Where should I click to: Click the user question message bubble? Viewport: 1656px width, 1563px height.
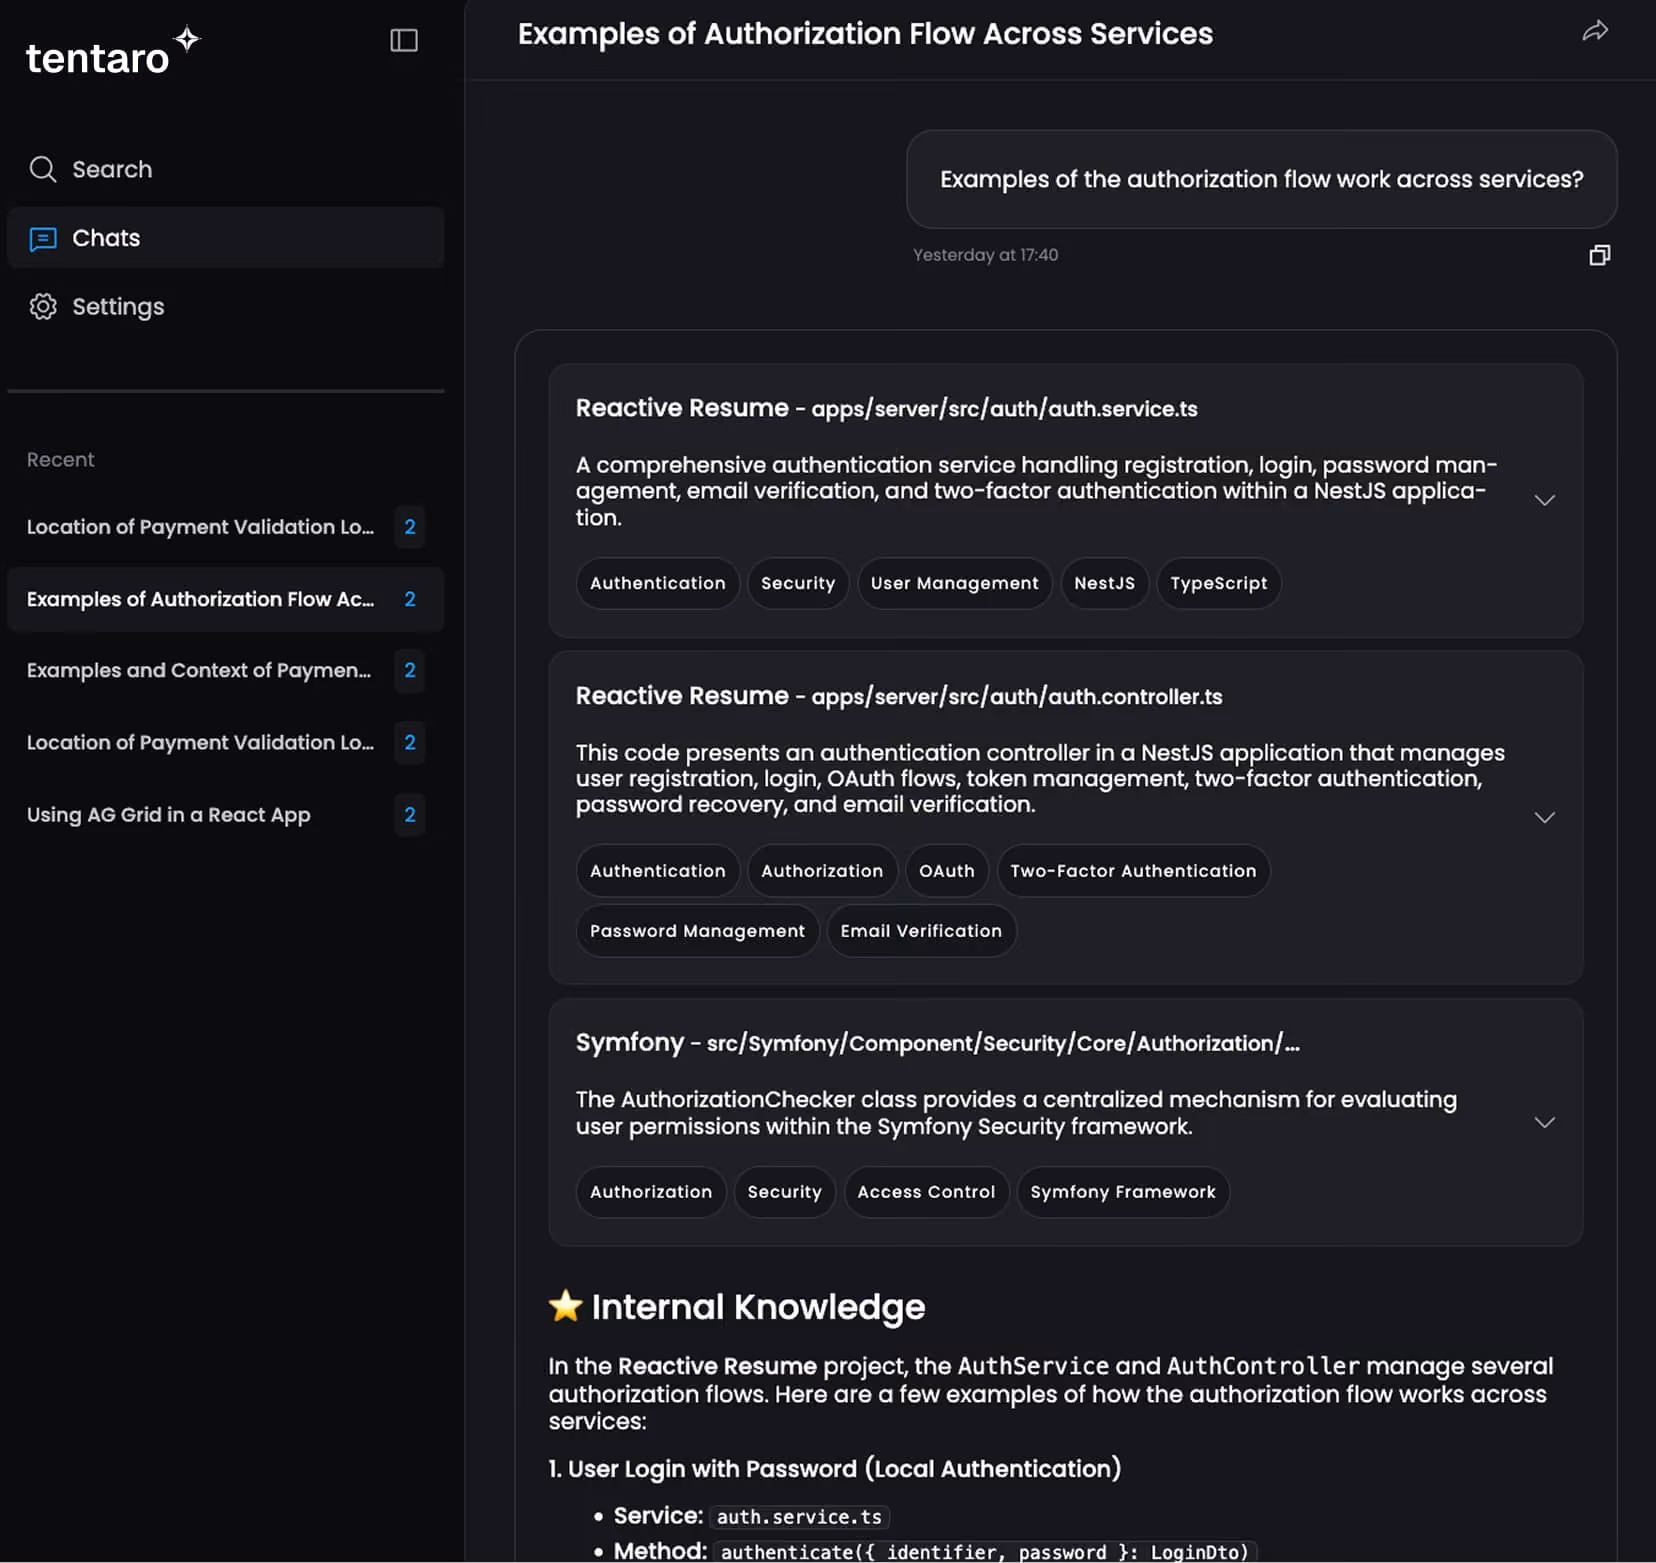(x=1261, y=179)
